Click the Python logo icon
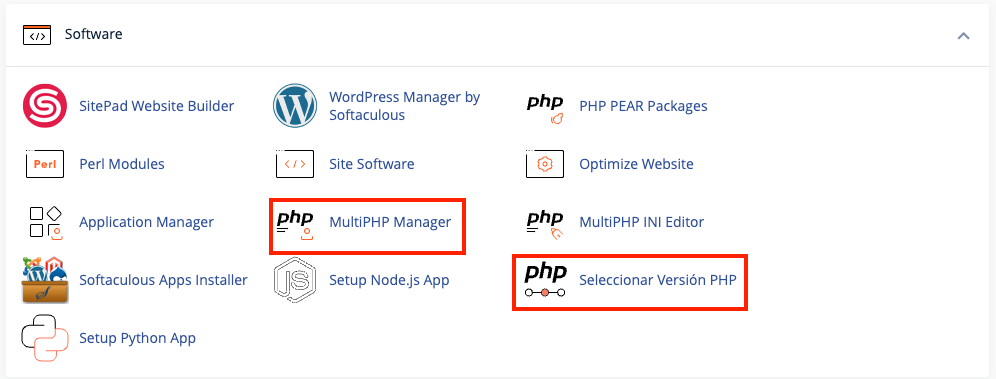Viewport: 996px width, 379px height. (x=44, y=338)
